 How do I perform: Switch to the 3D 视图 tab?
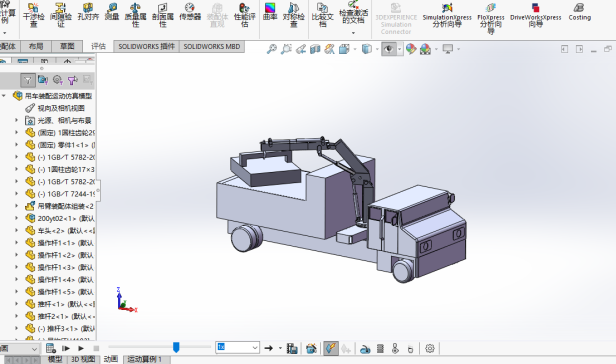click(83, 359)
